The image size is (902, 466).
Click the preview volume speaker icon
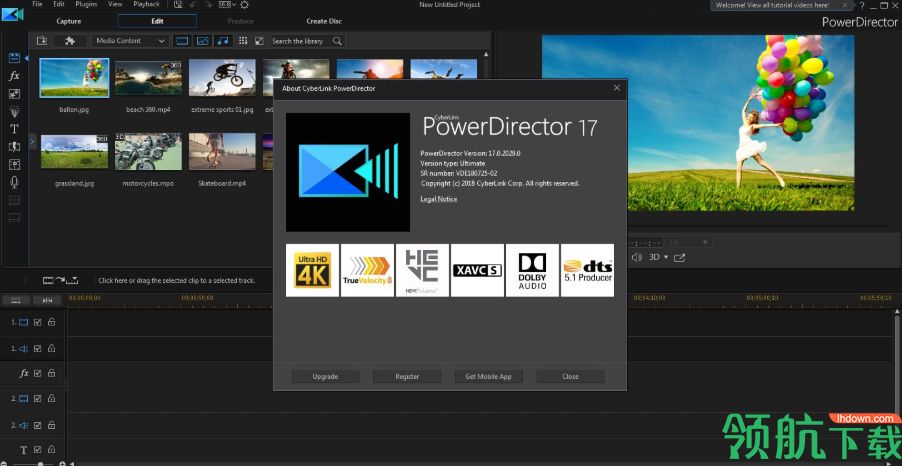pyautogui.click(x=636, y=258)
